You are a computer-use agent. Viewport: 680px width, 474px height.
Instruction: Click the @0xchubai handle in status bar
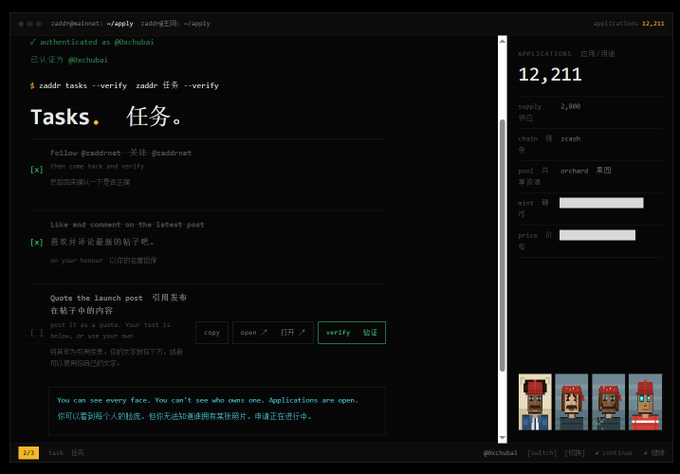tap(500, 453)
